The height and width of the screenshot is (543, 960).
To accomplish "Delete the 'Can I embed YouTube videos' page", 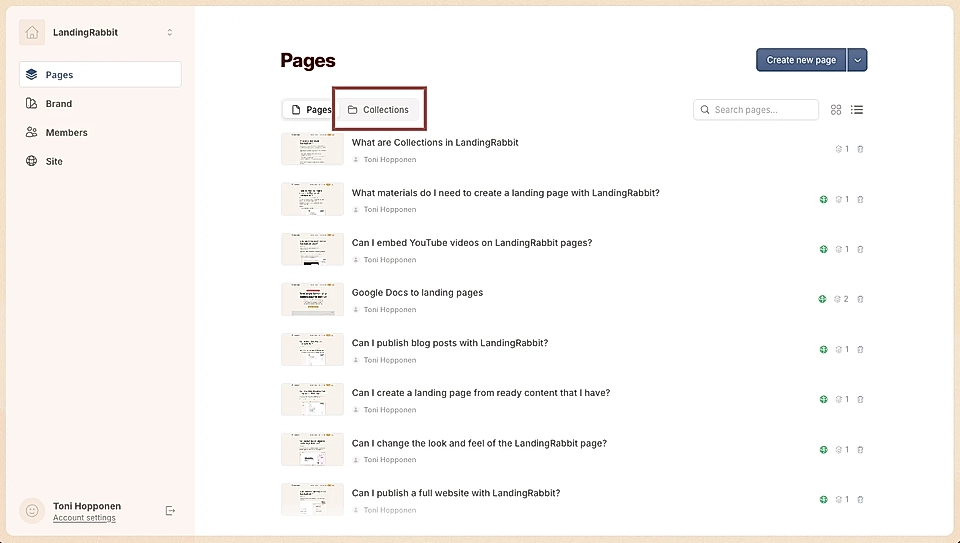I will point(860,249).
